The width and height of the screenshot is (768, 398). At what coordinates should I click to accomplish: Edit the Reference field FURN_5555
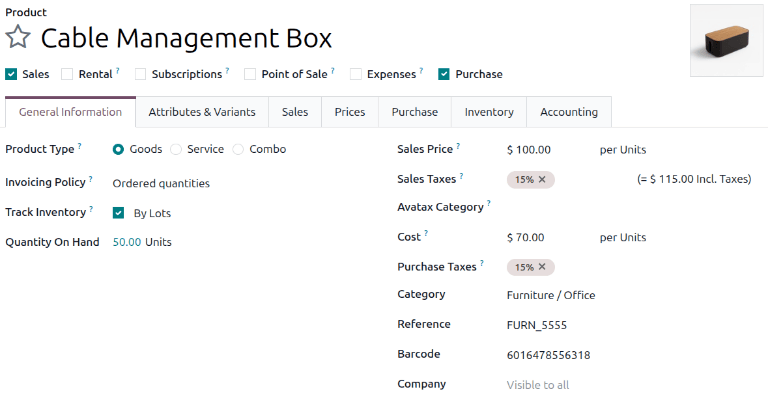click(537, 325)
